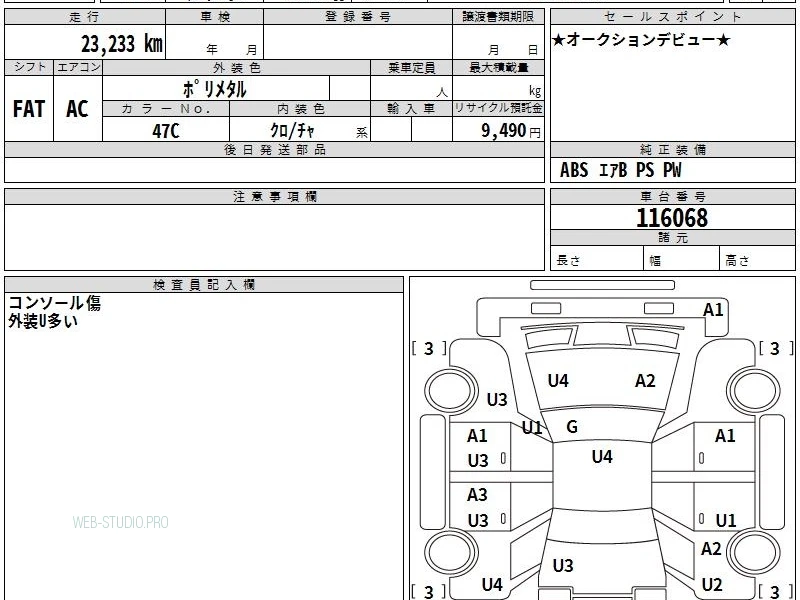800x600 pixels.
Task: Click the inspector note 外装U多い
Action: click(43, 321)
